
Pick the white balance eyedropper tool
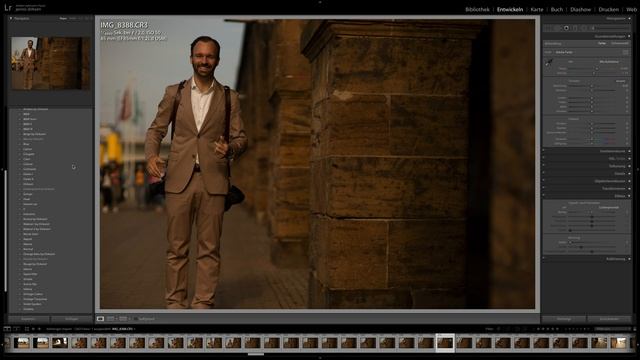click(x=549, y=62)
